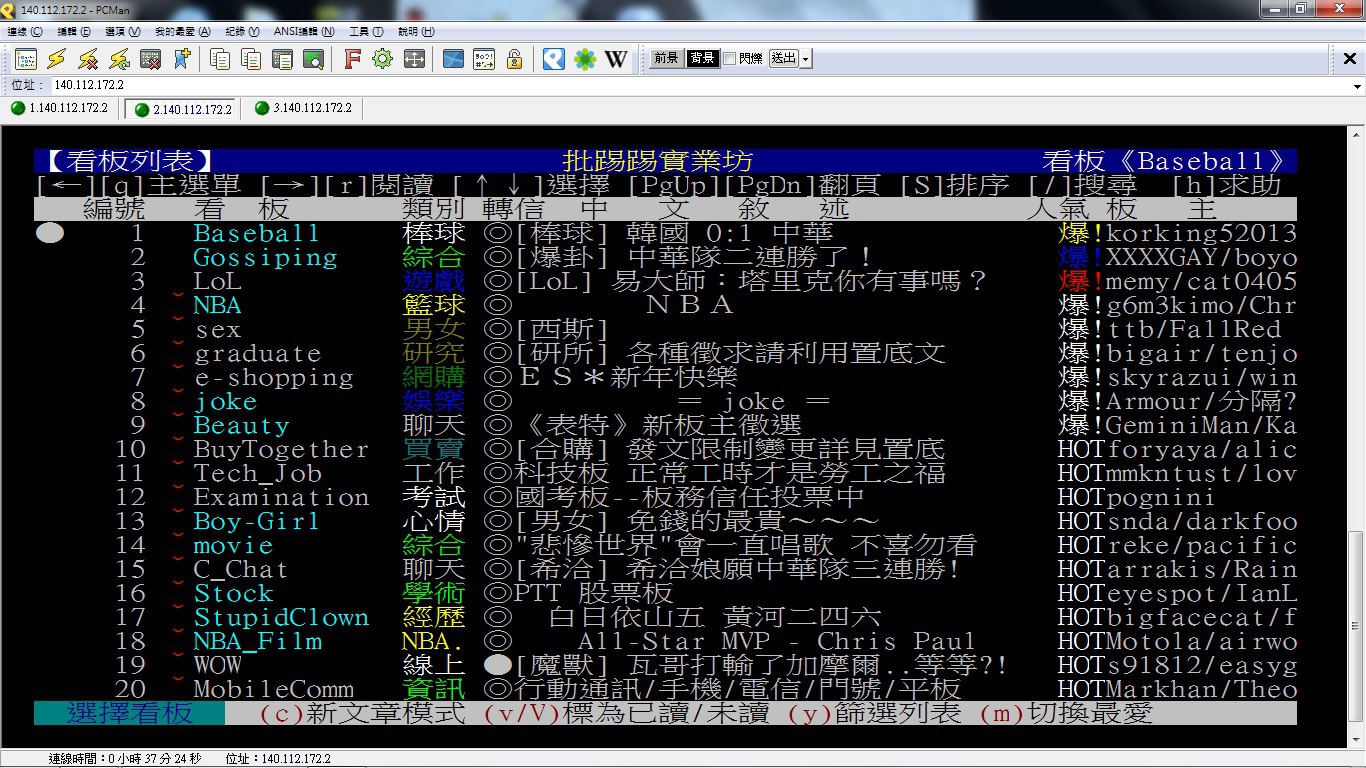
Task: Select the Gossiping board row
Action: point(665,257)
